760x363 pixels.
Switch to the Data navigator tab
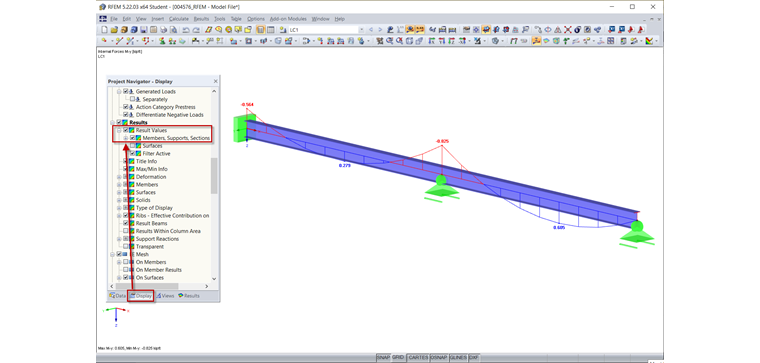pyautogui.click(x=117, y=296)
